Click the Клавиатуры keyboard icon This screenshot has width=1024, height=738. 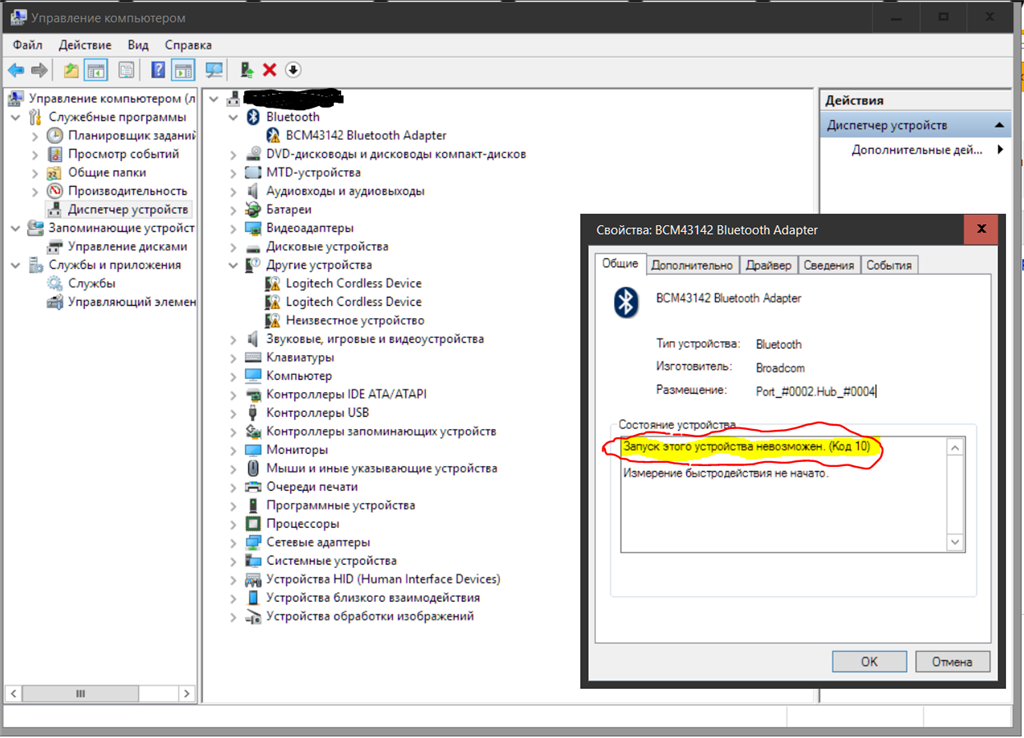[253, 357]
